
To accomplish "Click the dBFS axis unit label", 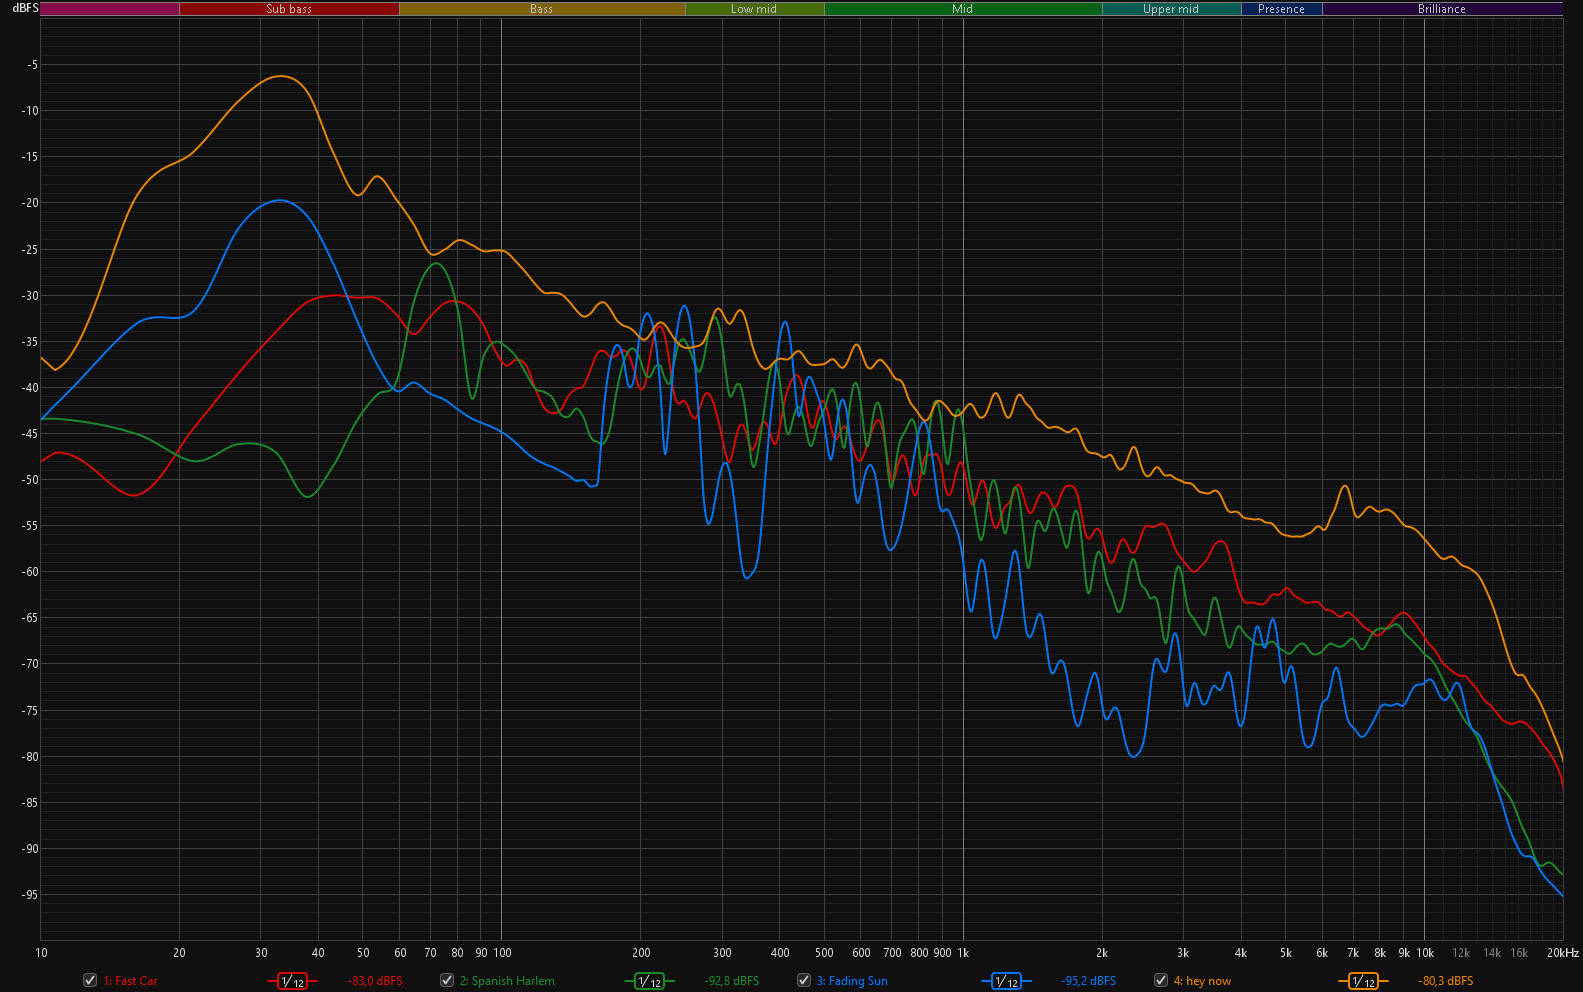I will click(25, 8).
